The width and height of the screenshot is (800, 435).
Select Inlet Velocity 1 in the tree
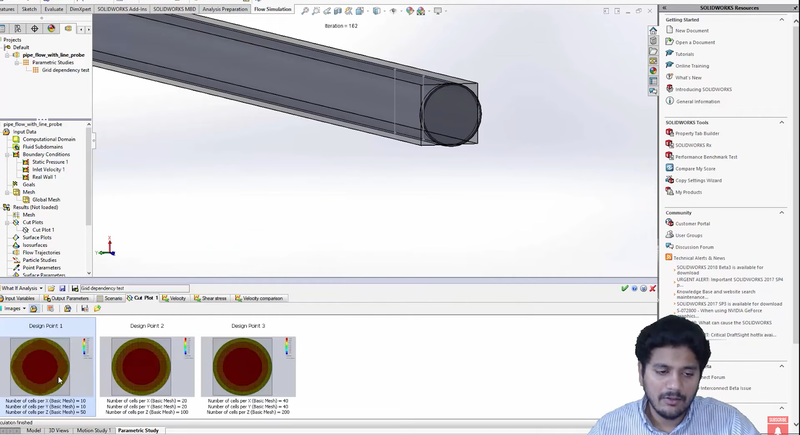point(48,169)
